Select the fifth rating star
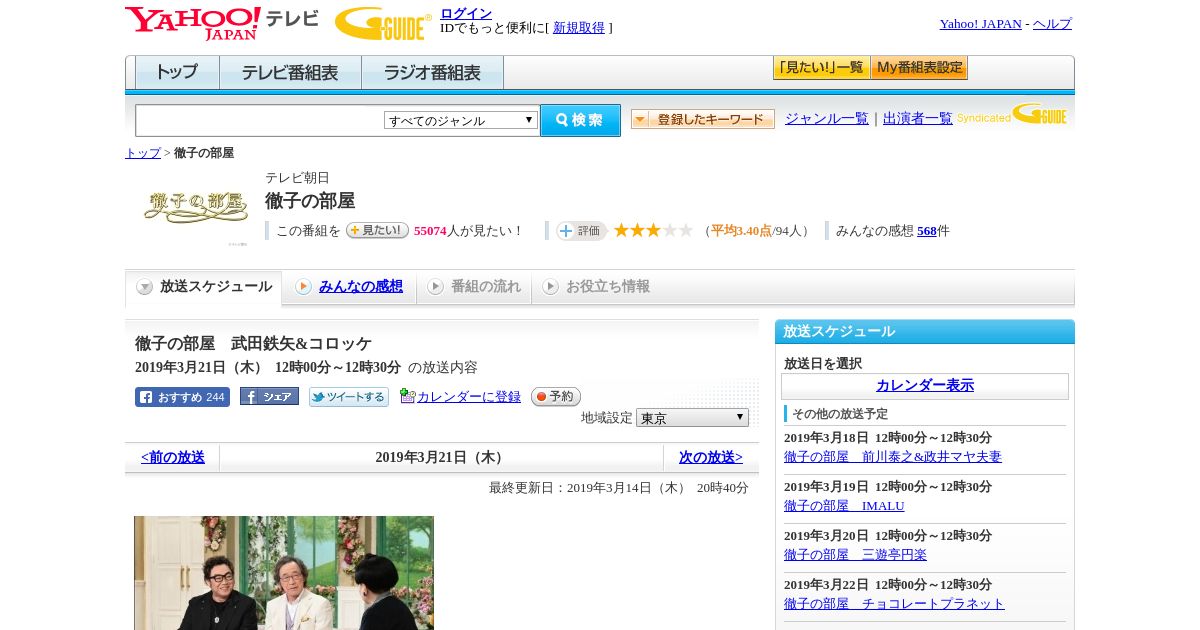Viewport: 1200px width, 630px height. point(685,230)
